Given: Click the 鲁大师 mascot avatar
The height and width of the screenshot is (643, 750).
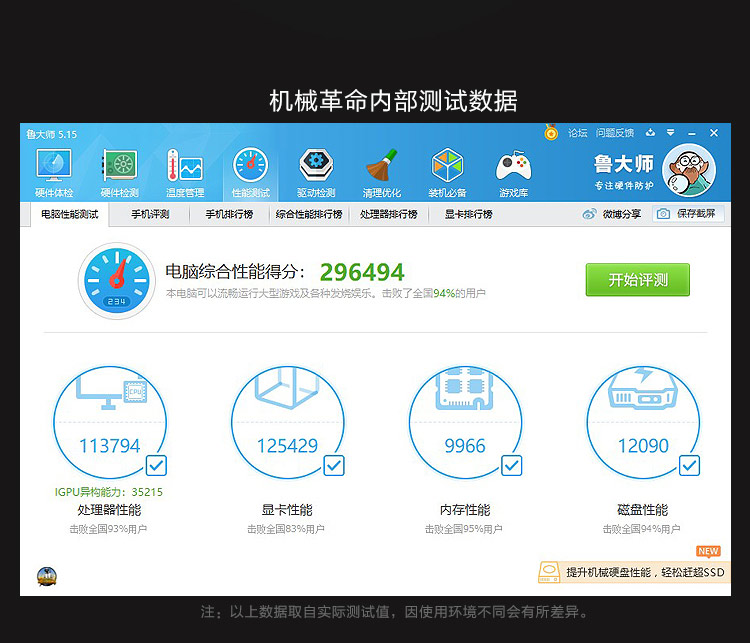Looking at the screenshot, I should 689,170.
